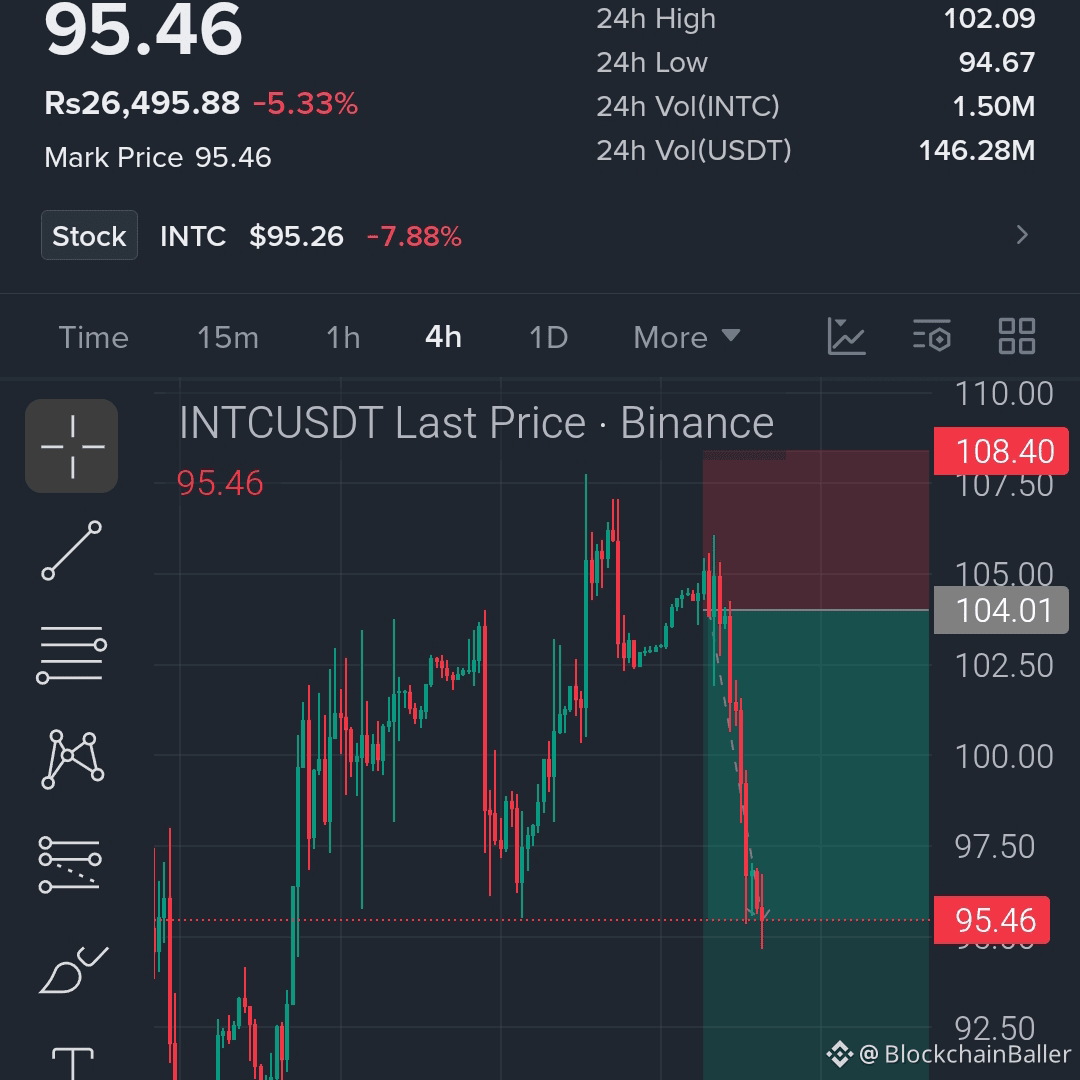
Task: Click the Mark Price 95.46 text
Action: click(x=158, y=158)
